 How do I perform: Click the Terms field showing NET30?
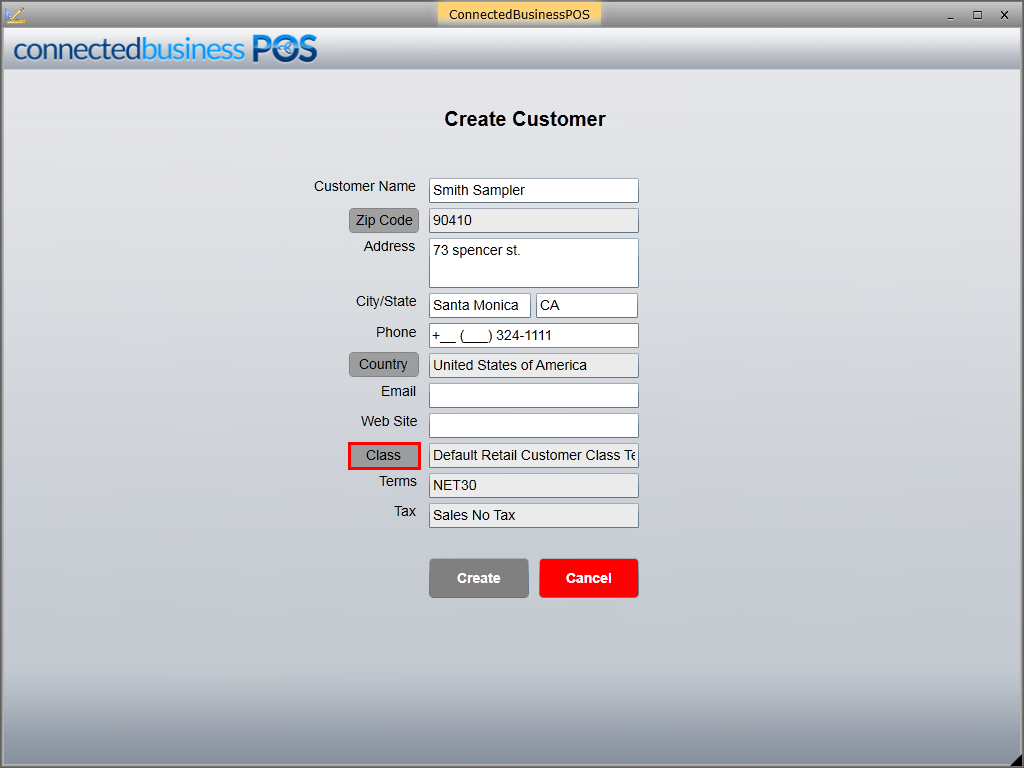(x=534, y=485)
